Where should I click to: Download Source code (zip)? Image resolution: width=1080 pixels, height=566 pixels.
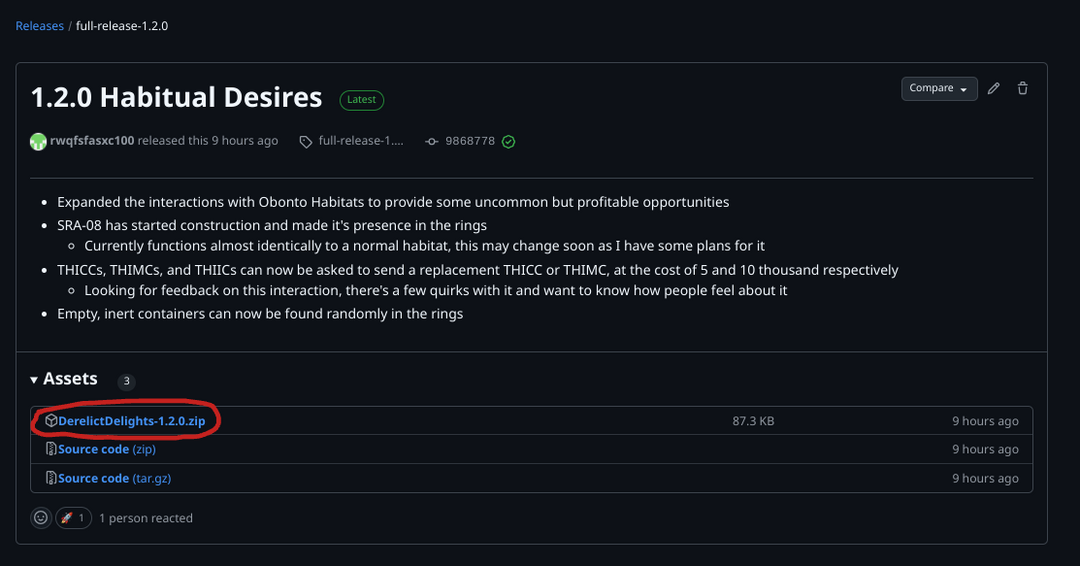106,450
